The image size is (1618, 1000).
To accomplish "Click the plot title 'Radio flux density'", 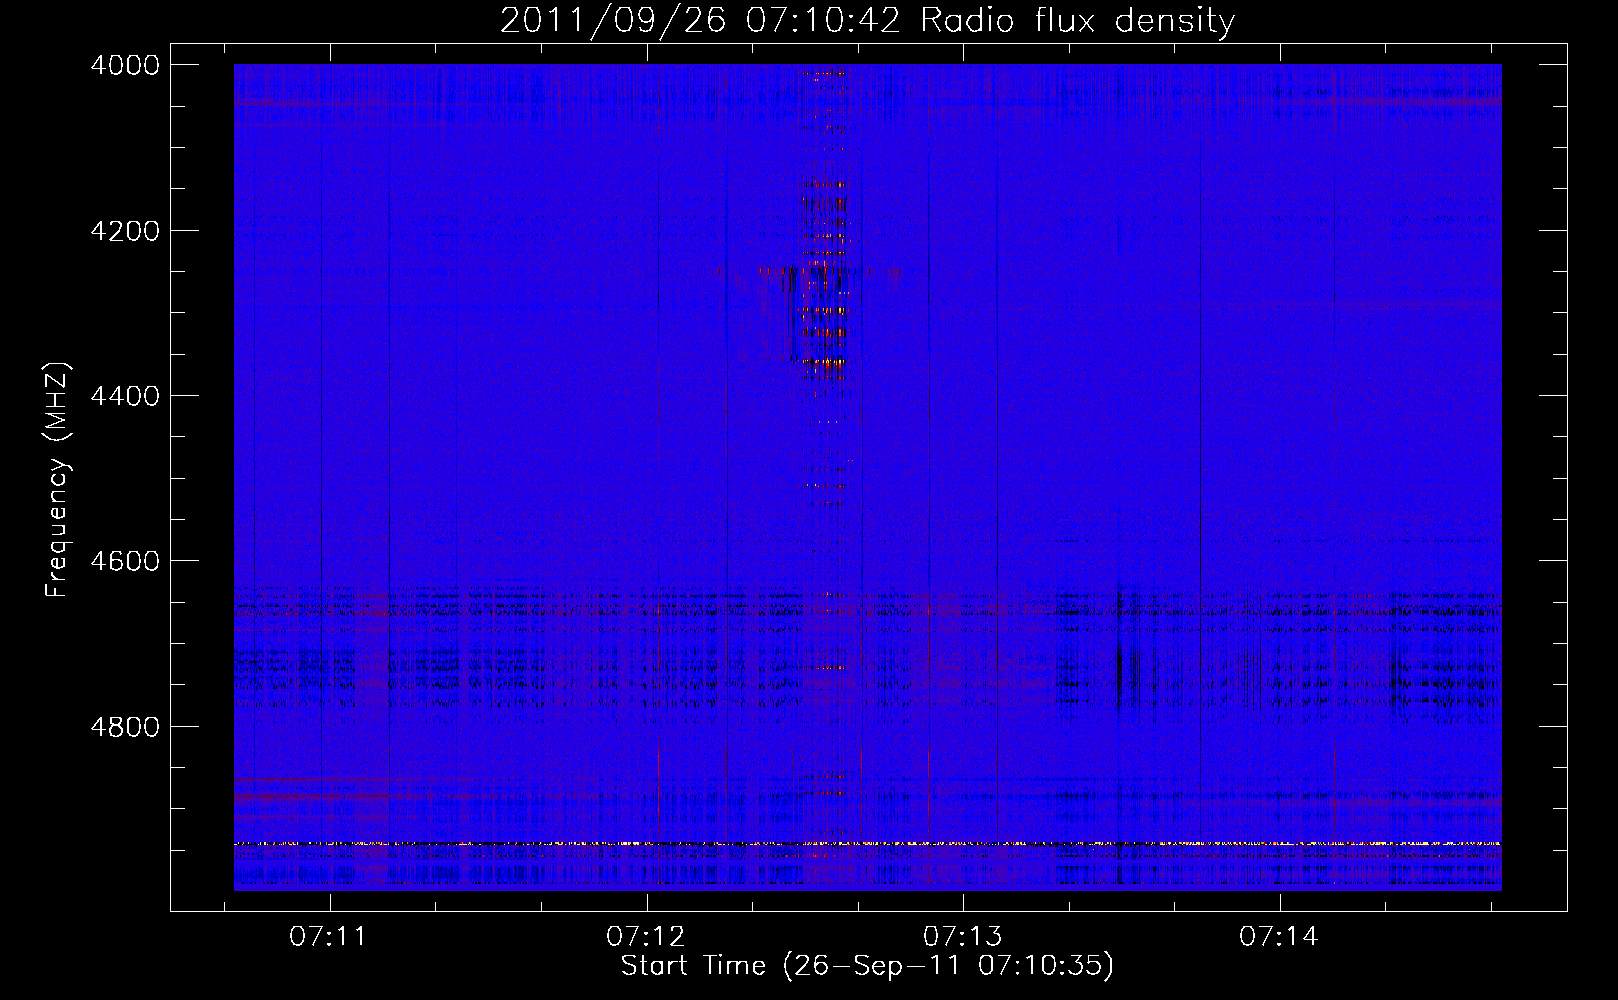I will [1077, 21].
